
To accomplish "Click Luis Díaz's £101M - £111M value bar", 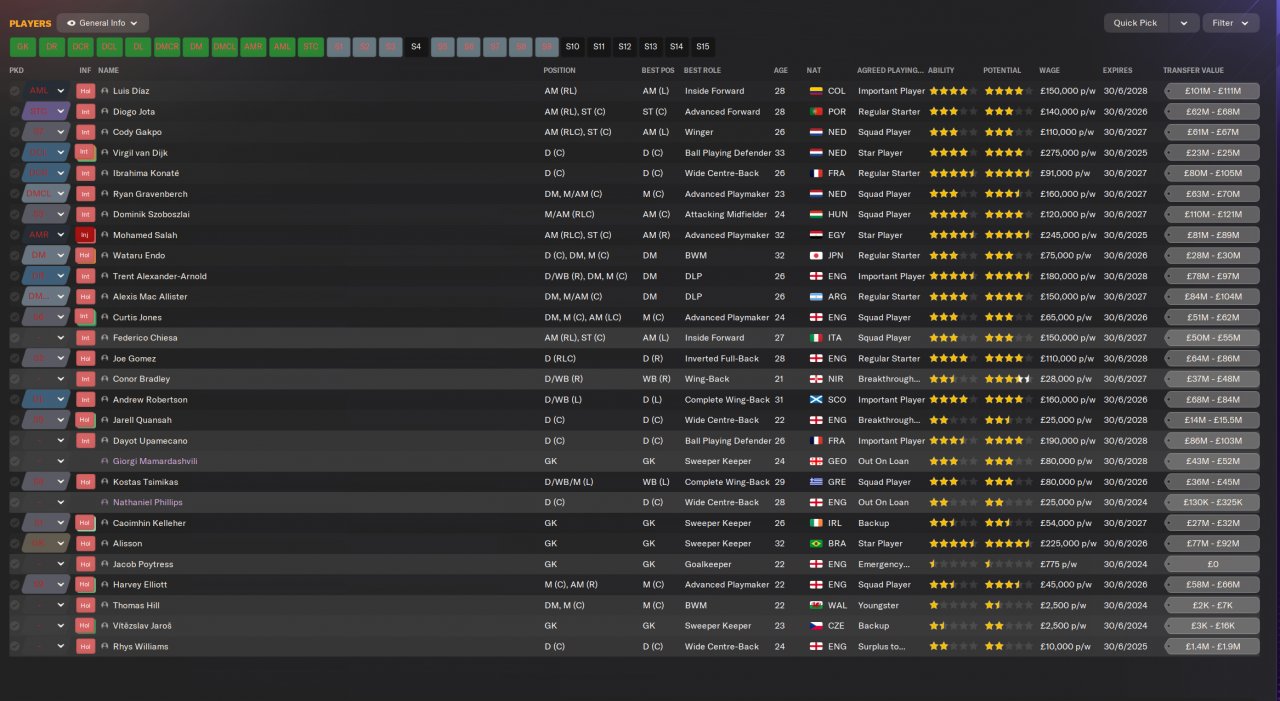I will coord(1212,91).
